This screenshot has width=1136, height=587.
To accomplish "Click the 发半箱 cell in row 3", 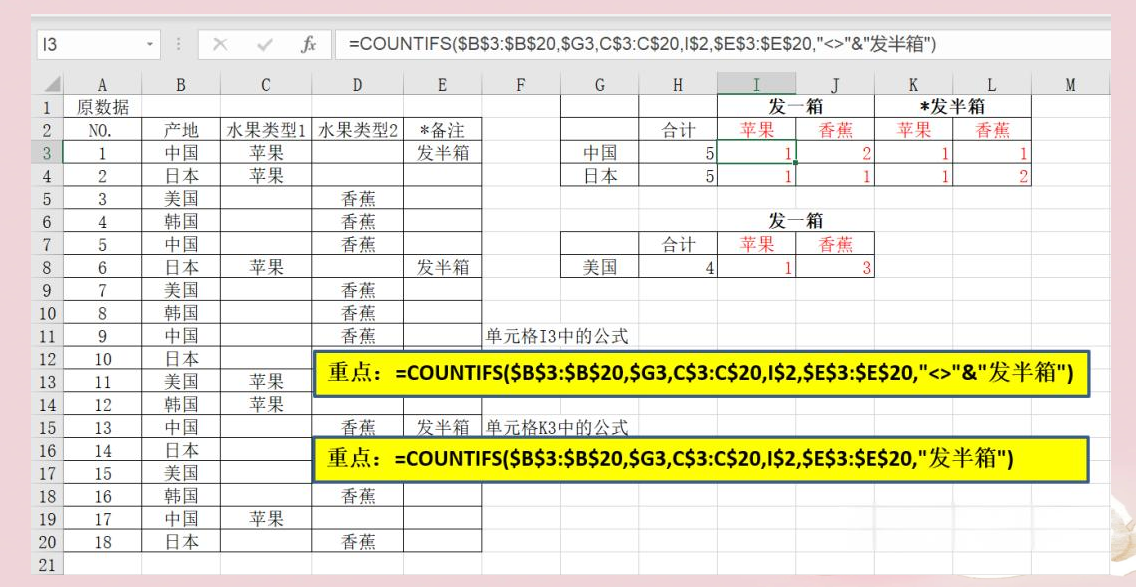I will 443,153.
